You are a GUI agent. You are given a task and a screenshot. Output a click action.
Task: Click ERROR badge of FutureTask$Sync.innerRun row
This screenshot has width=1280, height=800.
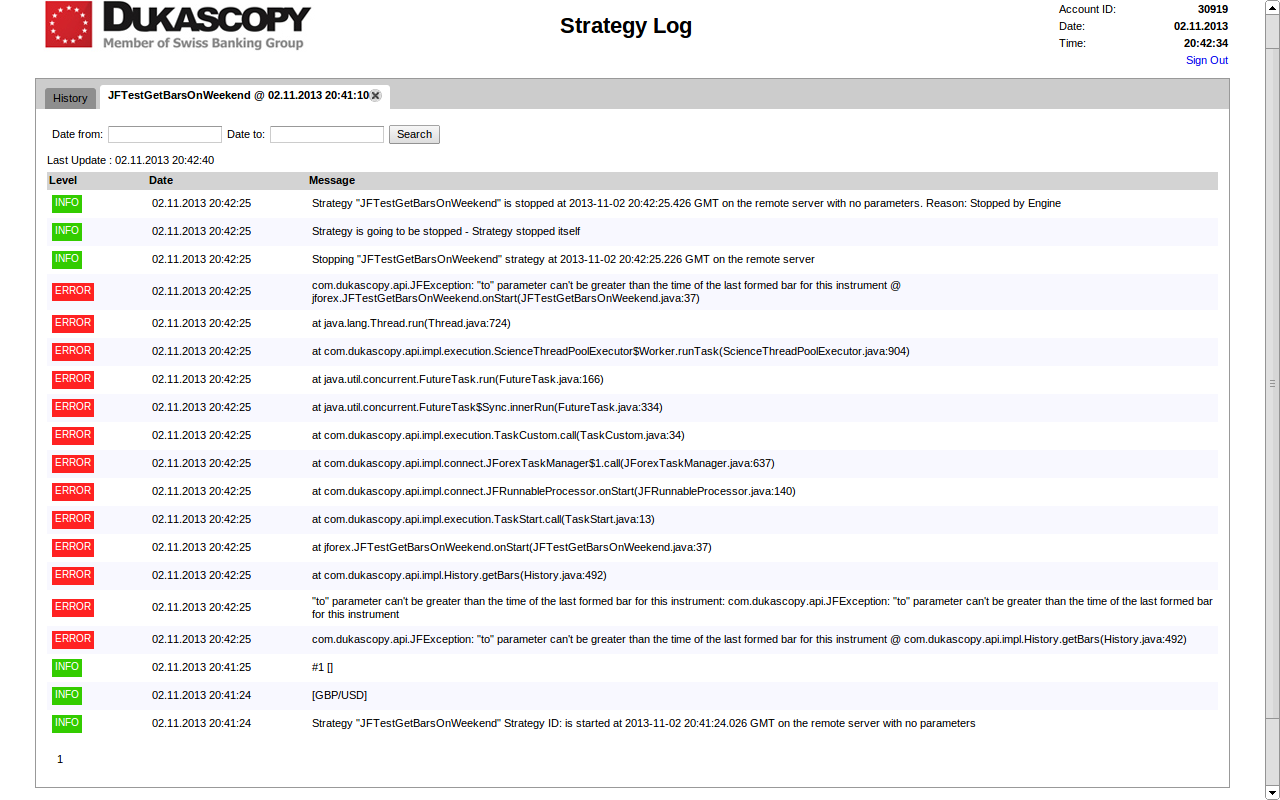click(x=73, y=407)
